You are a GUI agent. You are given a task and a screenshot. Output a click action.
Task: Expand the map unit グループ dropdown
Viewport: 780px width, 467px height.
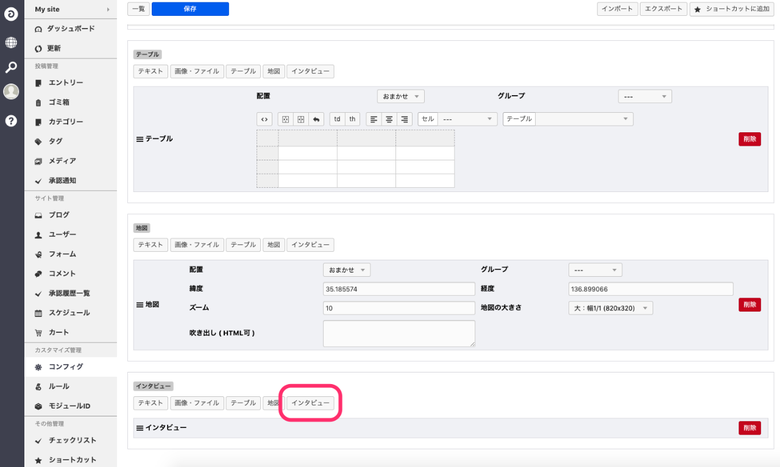pos(594,270)
